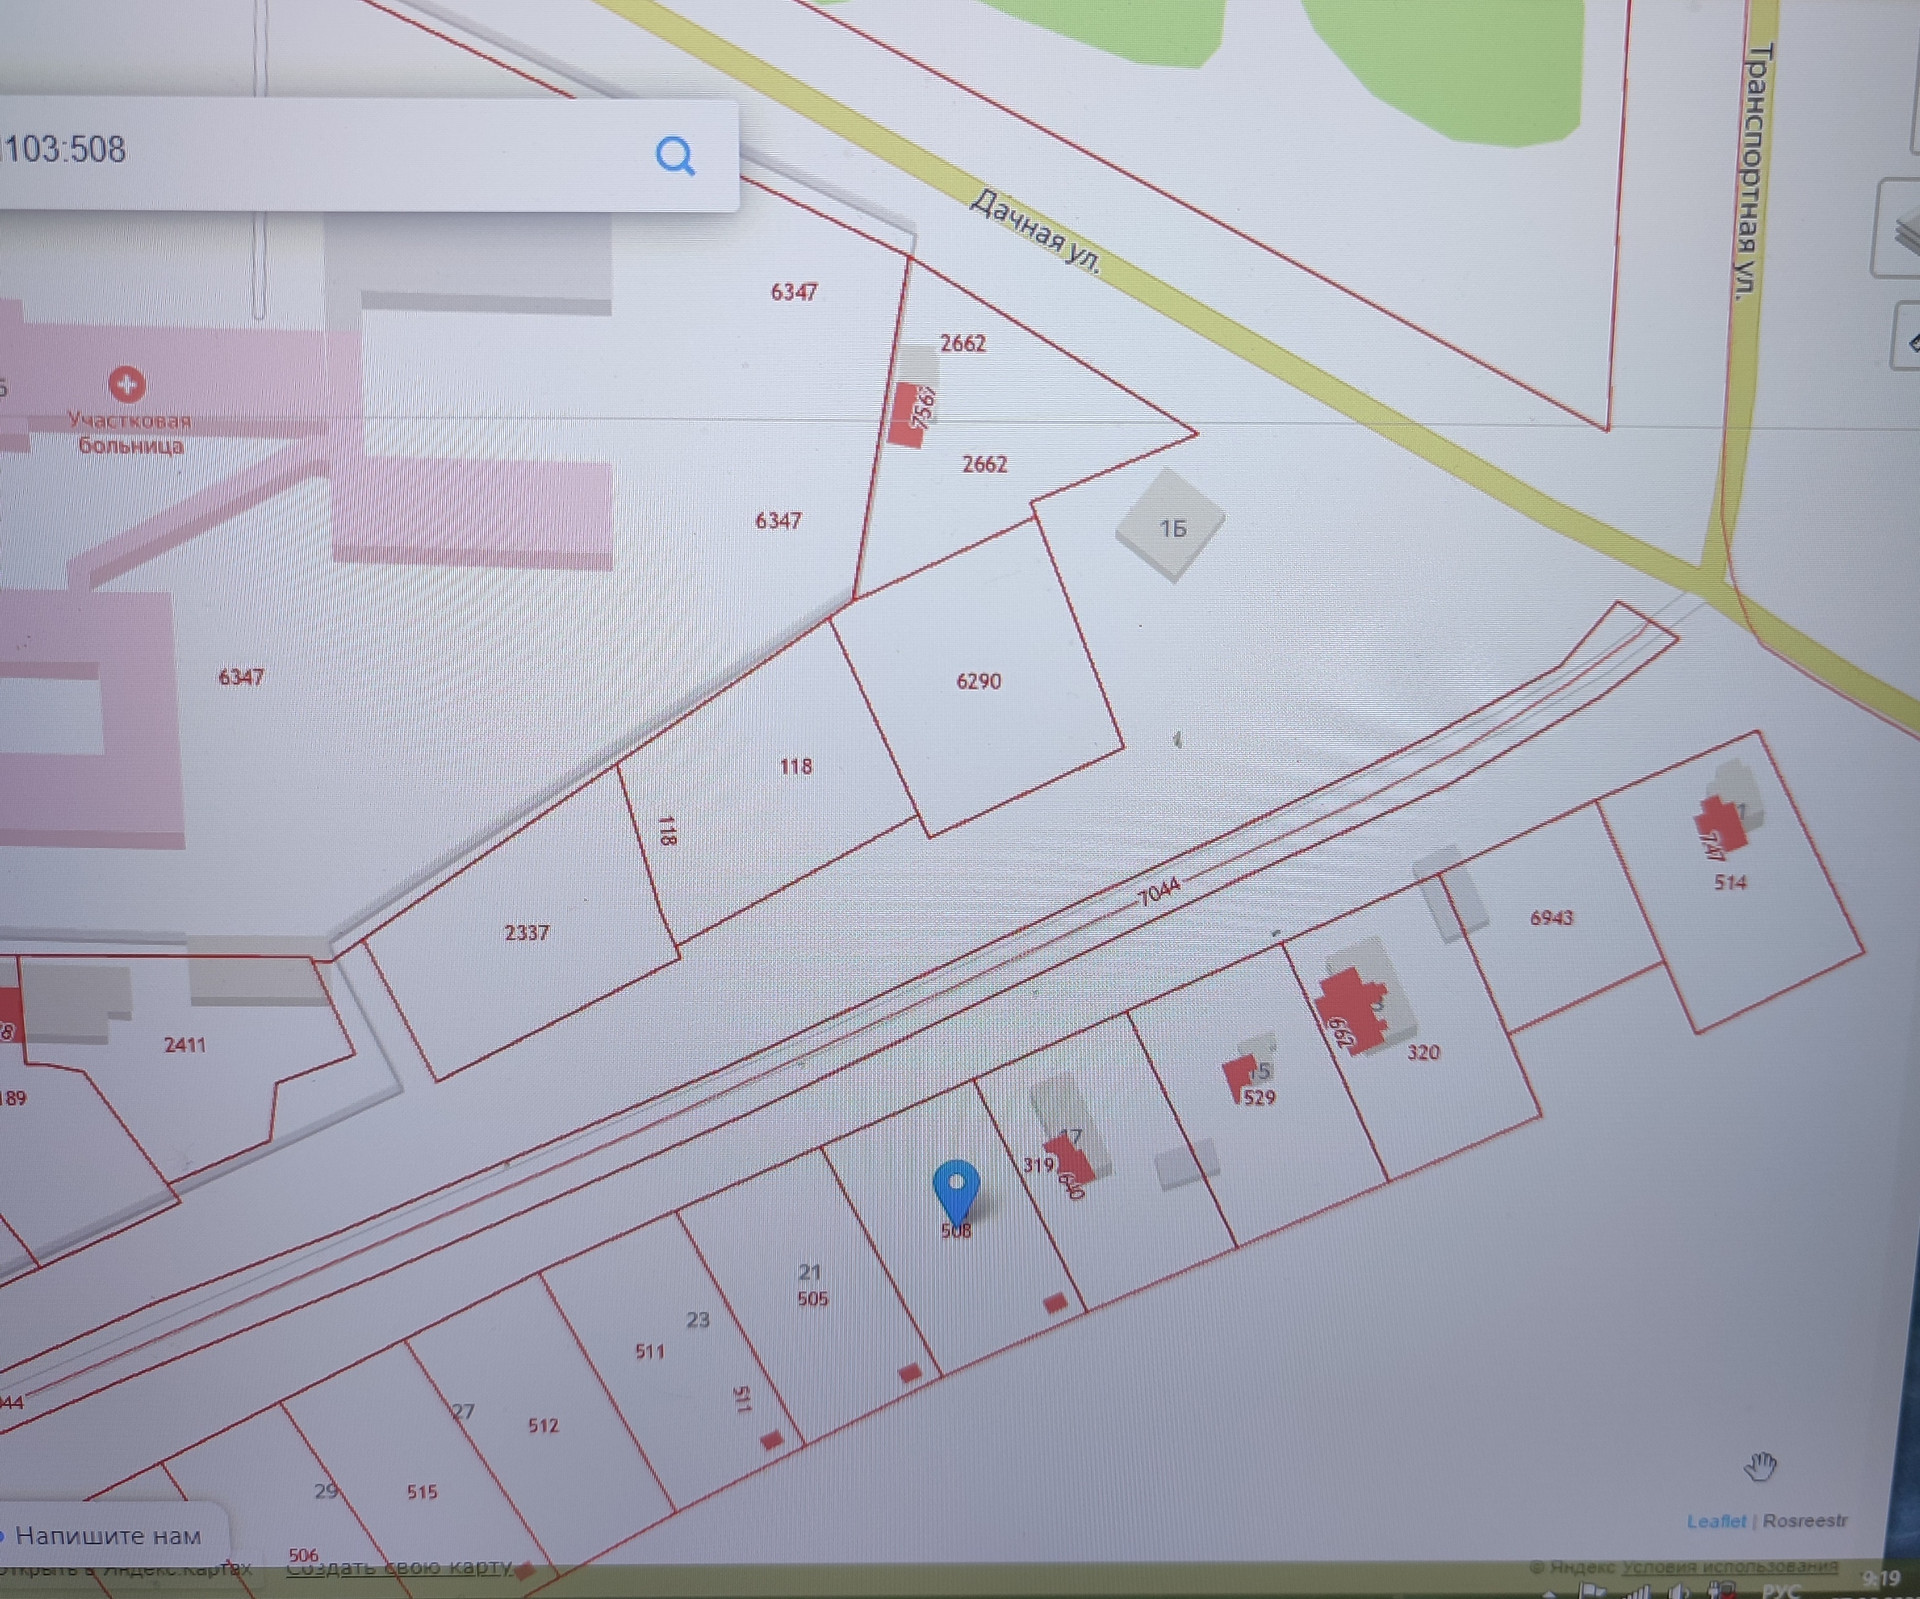
Task: Click the blue pin on parcel 508
Action: click(956, 1190)
